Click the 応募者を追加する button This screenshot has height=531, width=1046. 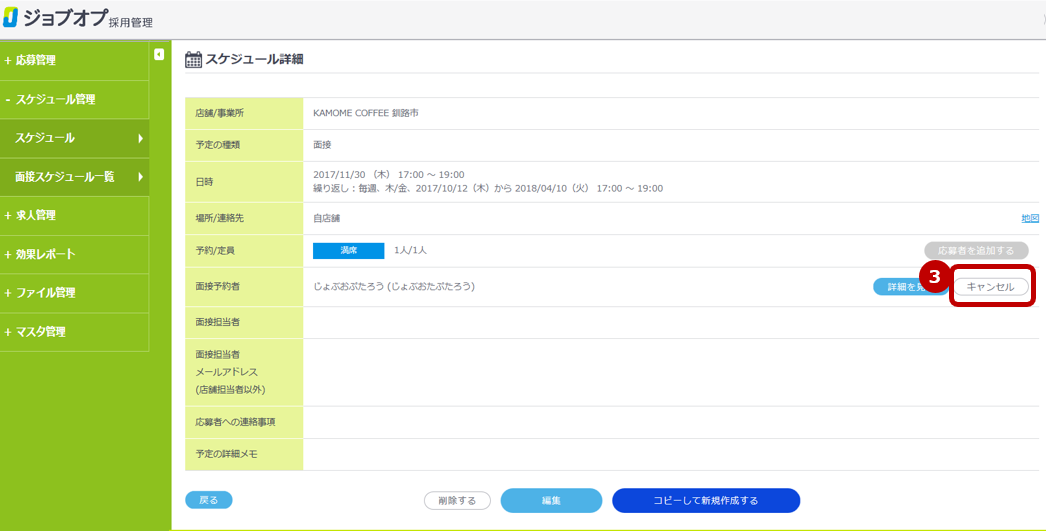[x=976, y=250]
